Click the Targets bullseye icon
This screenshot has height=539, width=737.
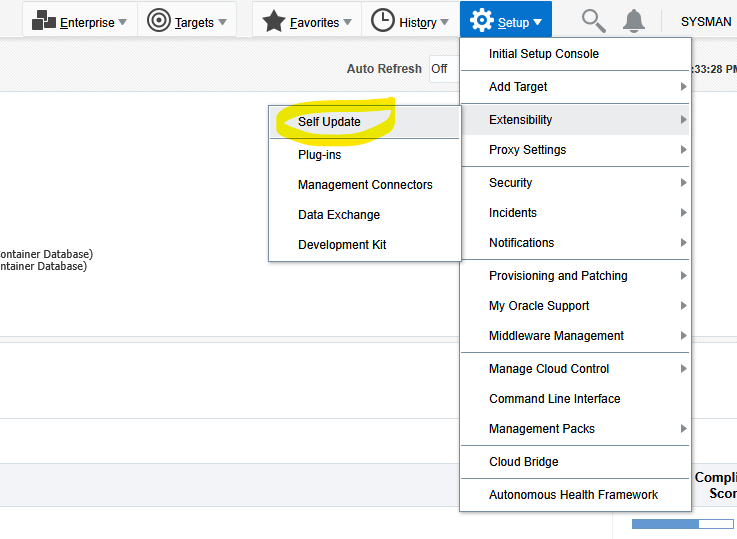pyautogui.click(x=158, y=21)
